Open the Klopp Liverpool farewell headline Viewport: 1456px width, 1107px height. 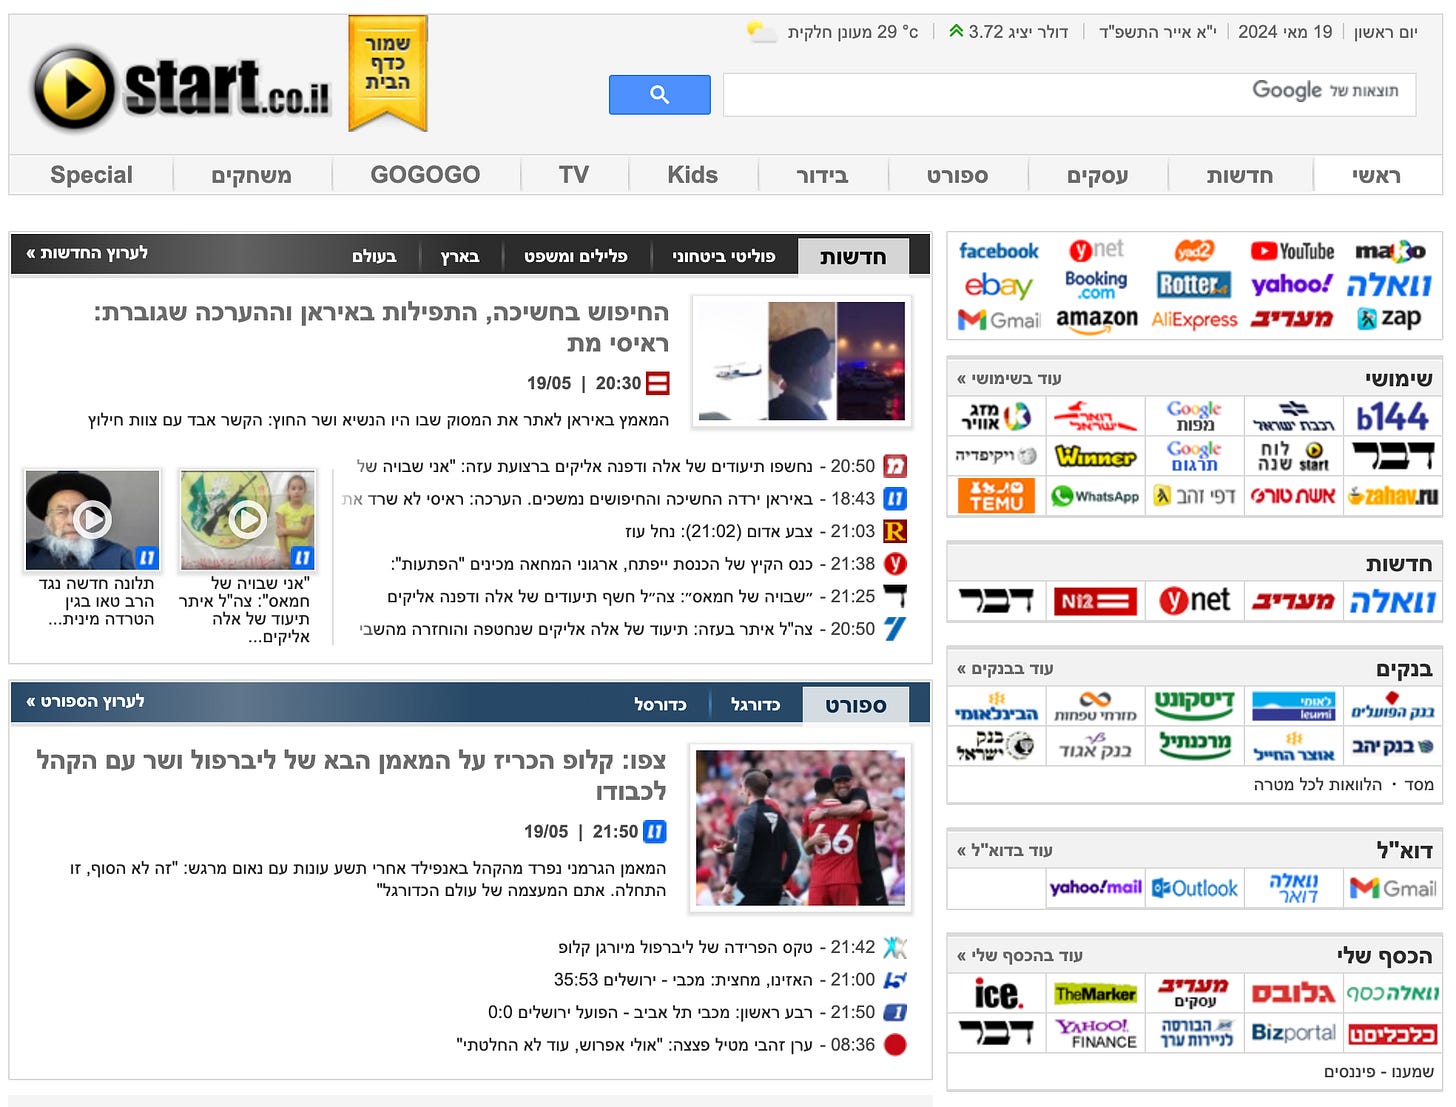point(351,775)
